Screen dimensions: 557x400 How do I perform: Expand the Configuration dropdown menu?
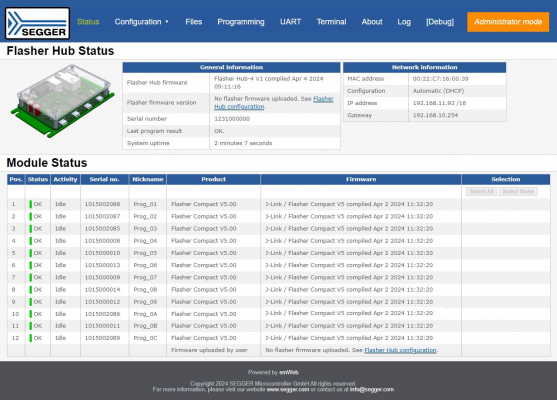click(141, 22)
